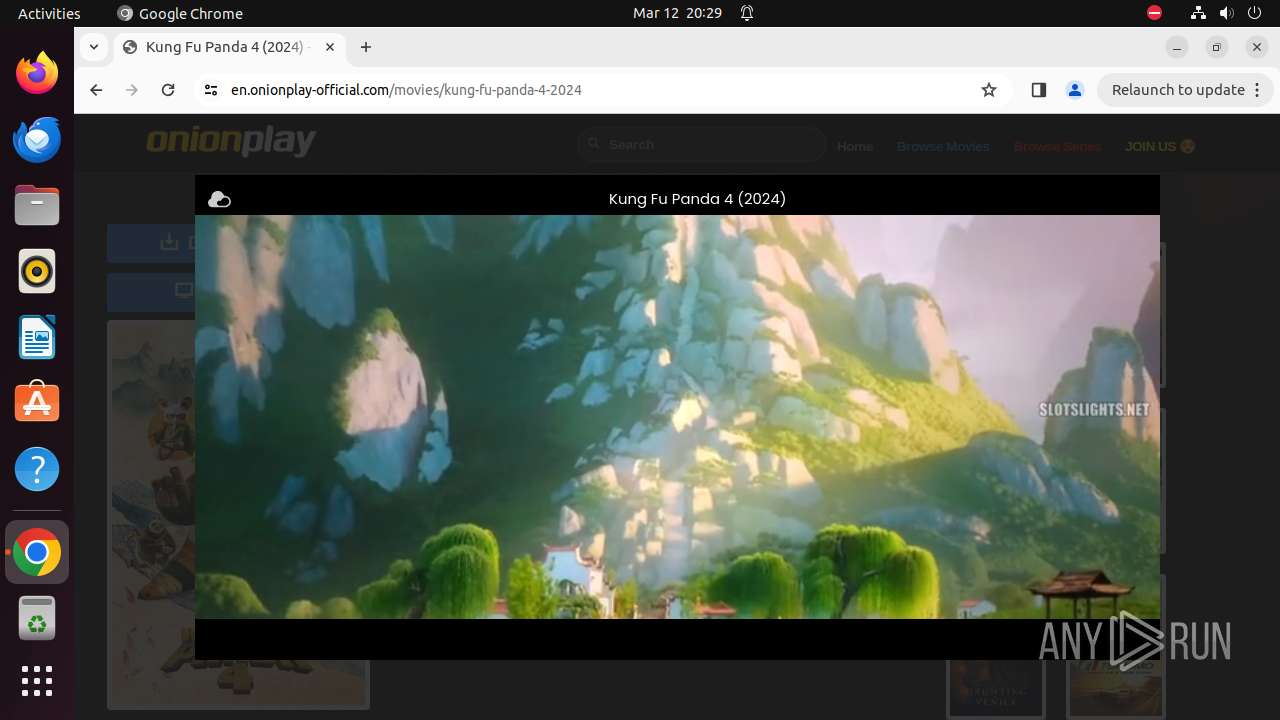
Task: Open the Help dock icon
Action: click(37, 469)
